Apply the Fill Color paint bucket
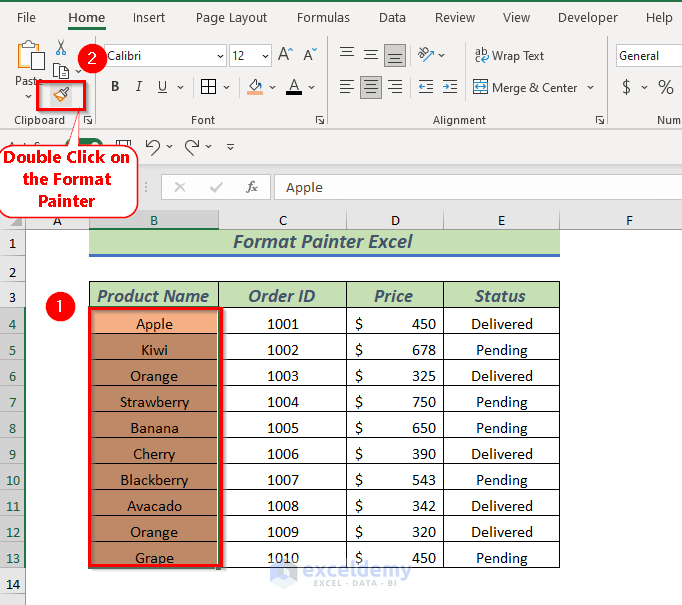Image resolution: width=682 pixels, height=605 pixels. [255, 87]
